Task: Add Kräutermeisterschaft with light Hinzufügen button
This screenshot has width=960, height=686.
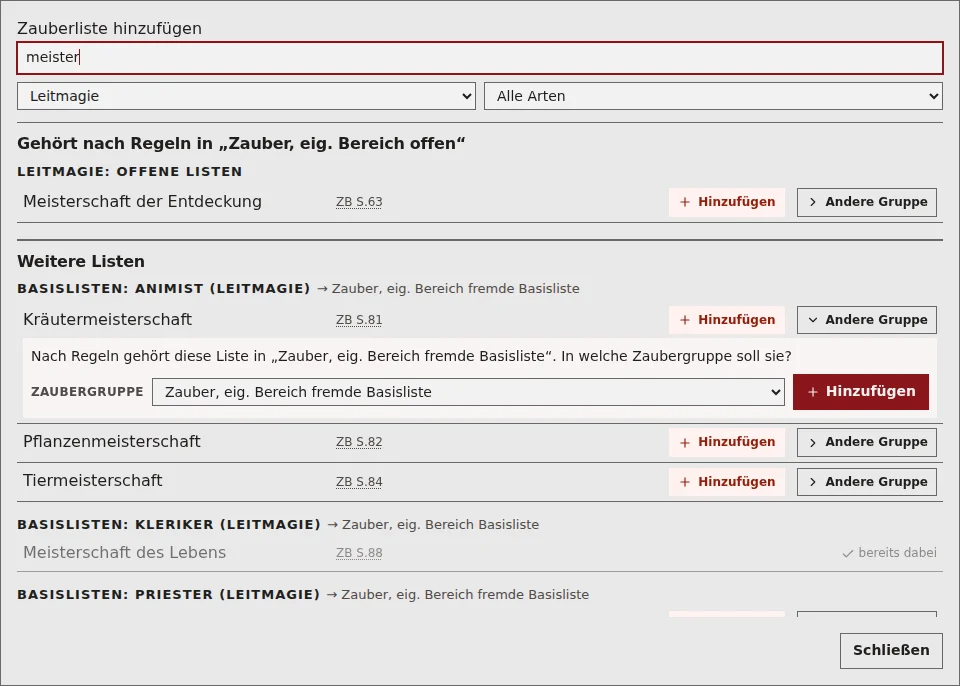Action: click(727, 320)
